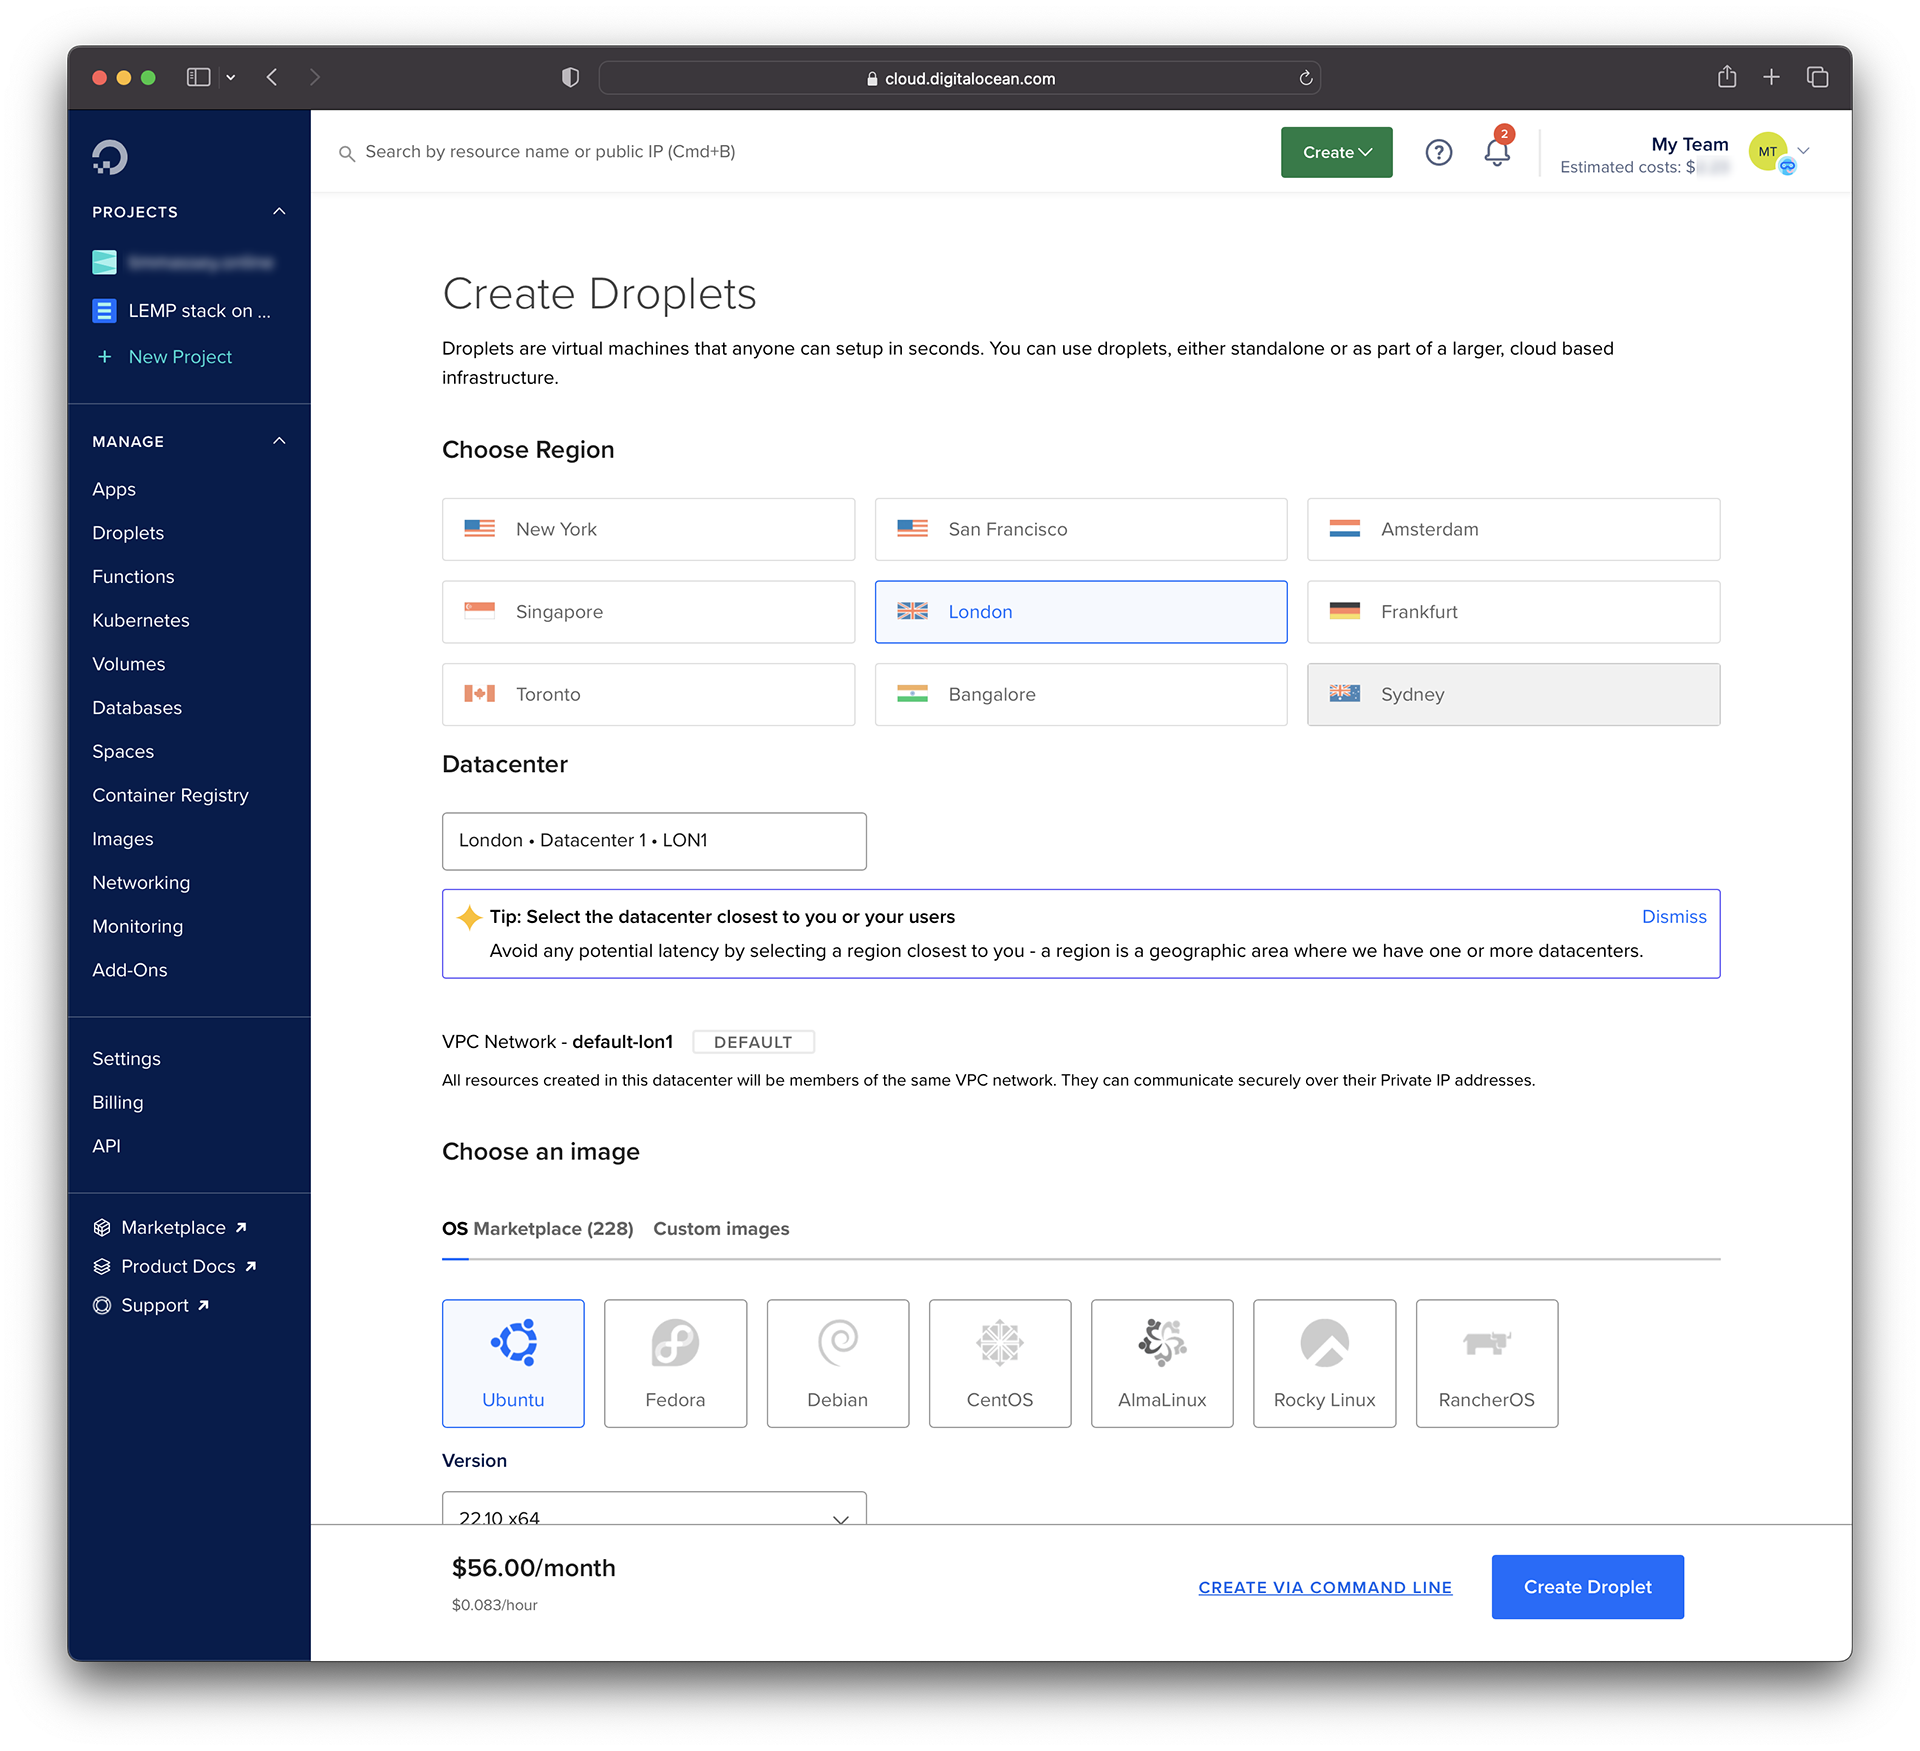This screenshot has height=1751, width=1920.
Task: Go back with browser back arrow
Action: click(272, 77)
